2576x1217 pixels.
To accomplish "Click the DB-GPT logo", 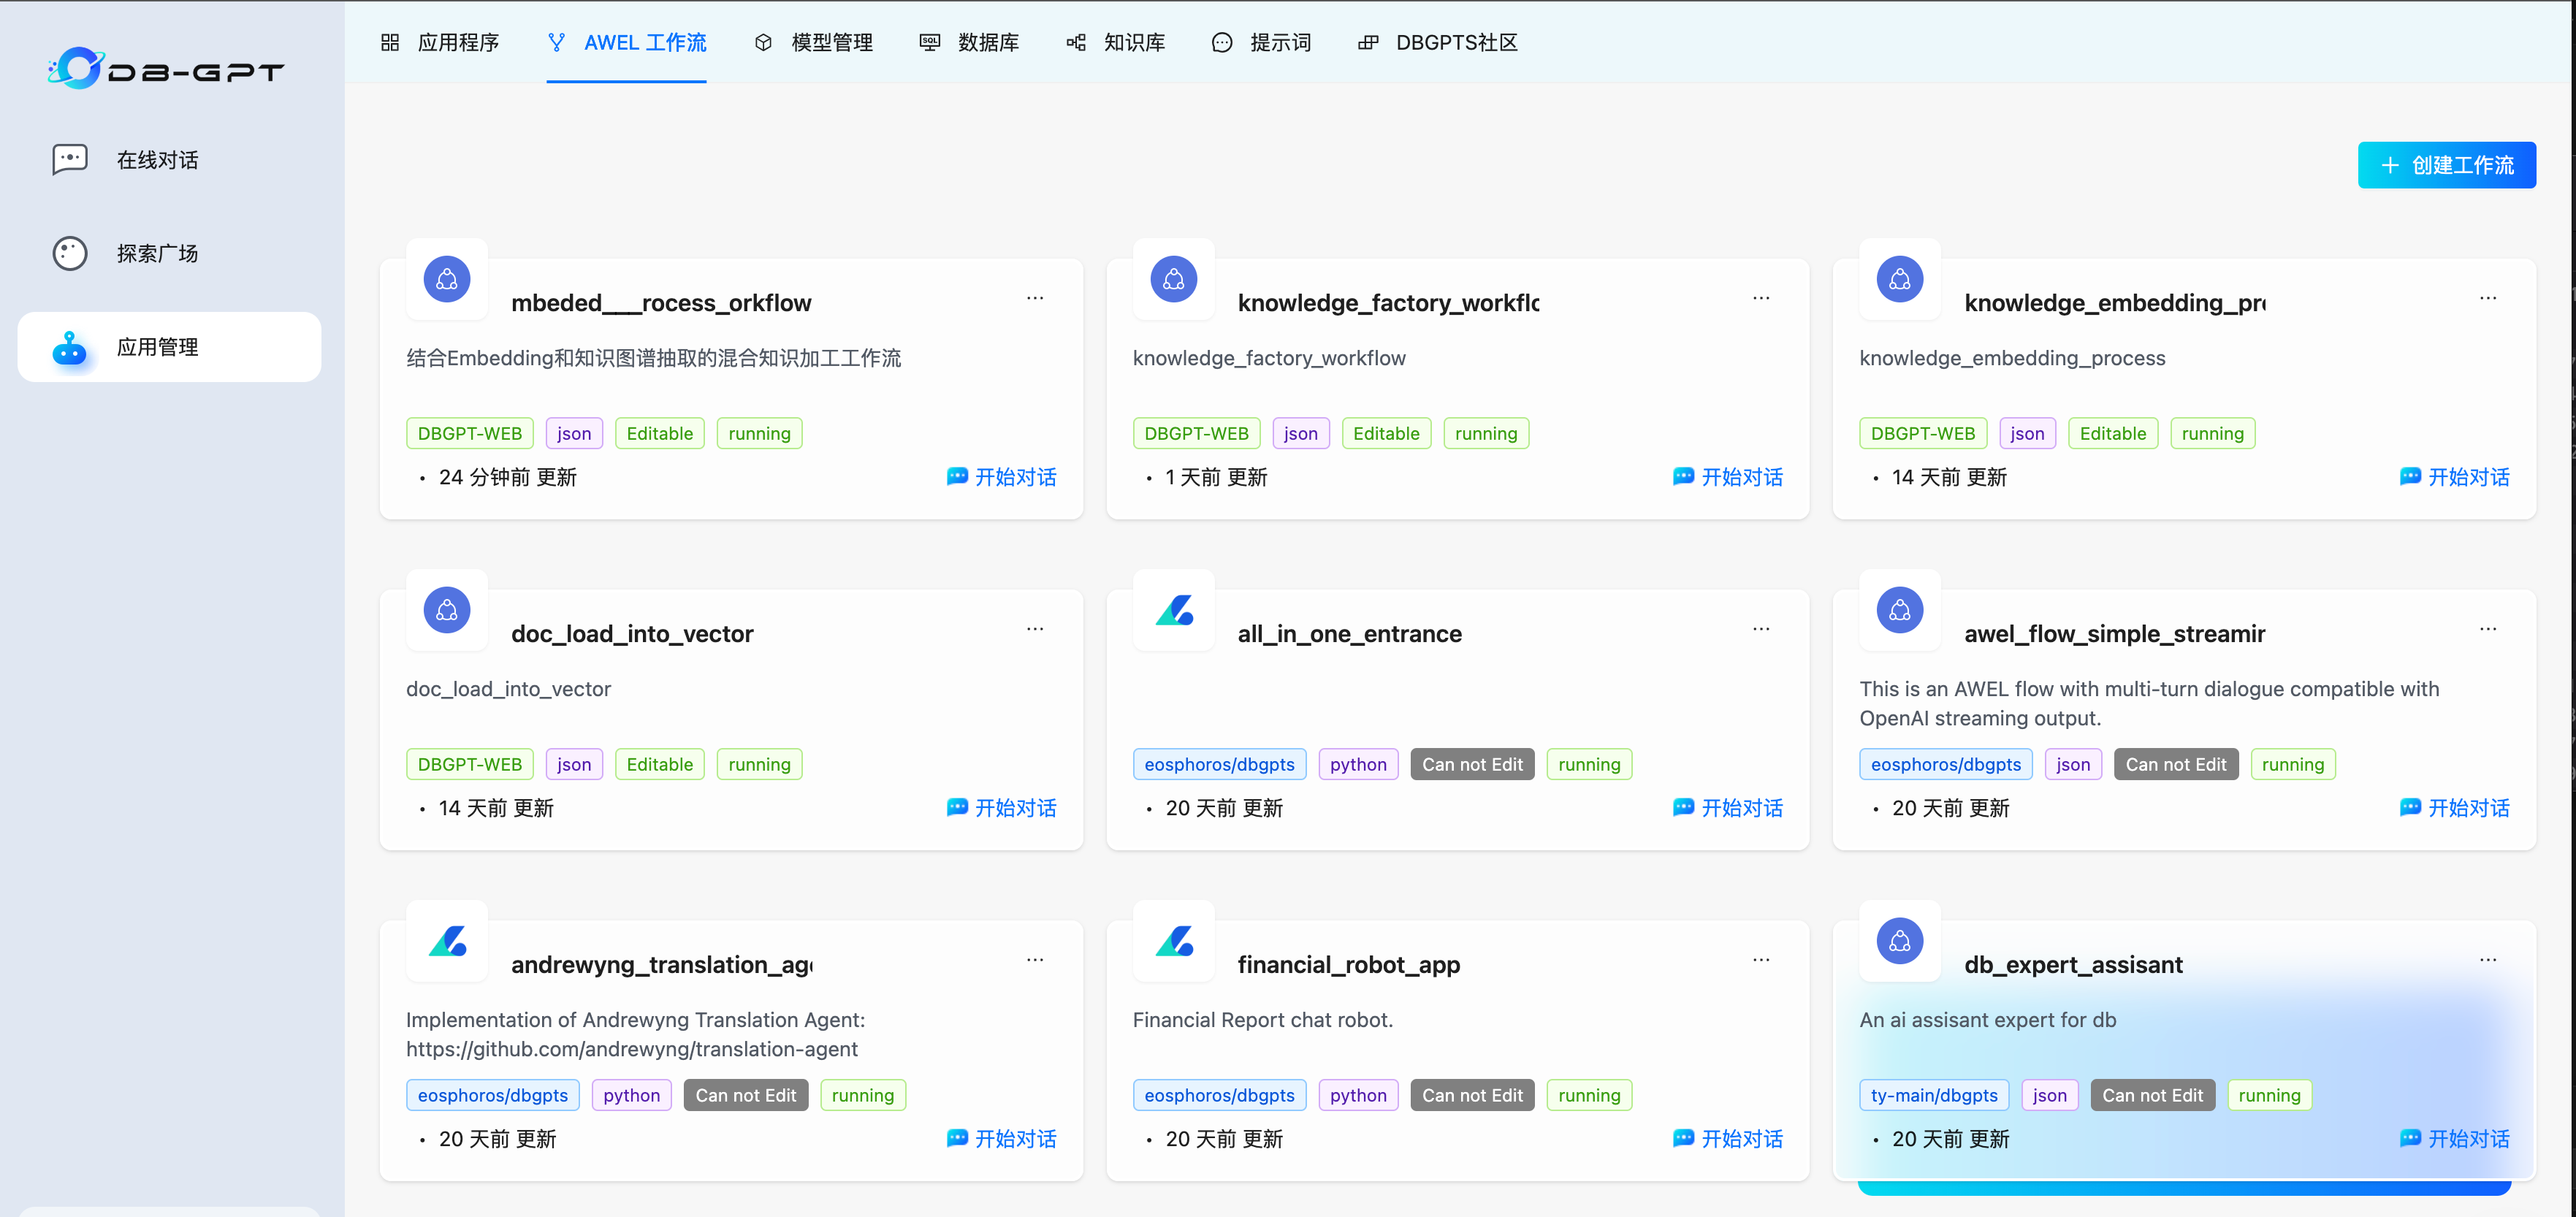I will (x=166, y=69).
